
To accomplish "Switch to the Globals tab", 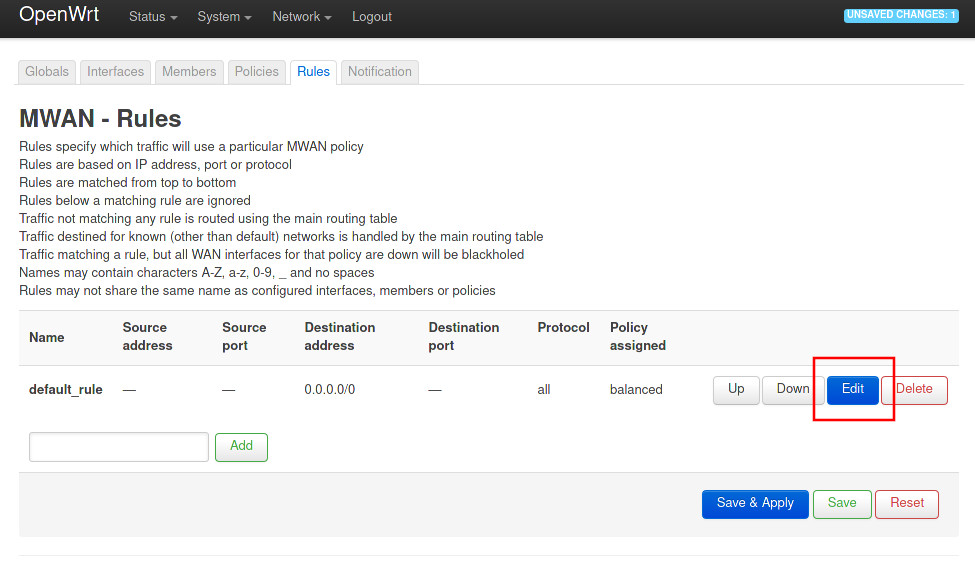I will pyautogui.click(x=47, y=72).
